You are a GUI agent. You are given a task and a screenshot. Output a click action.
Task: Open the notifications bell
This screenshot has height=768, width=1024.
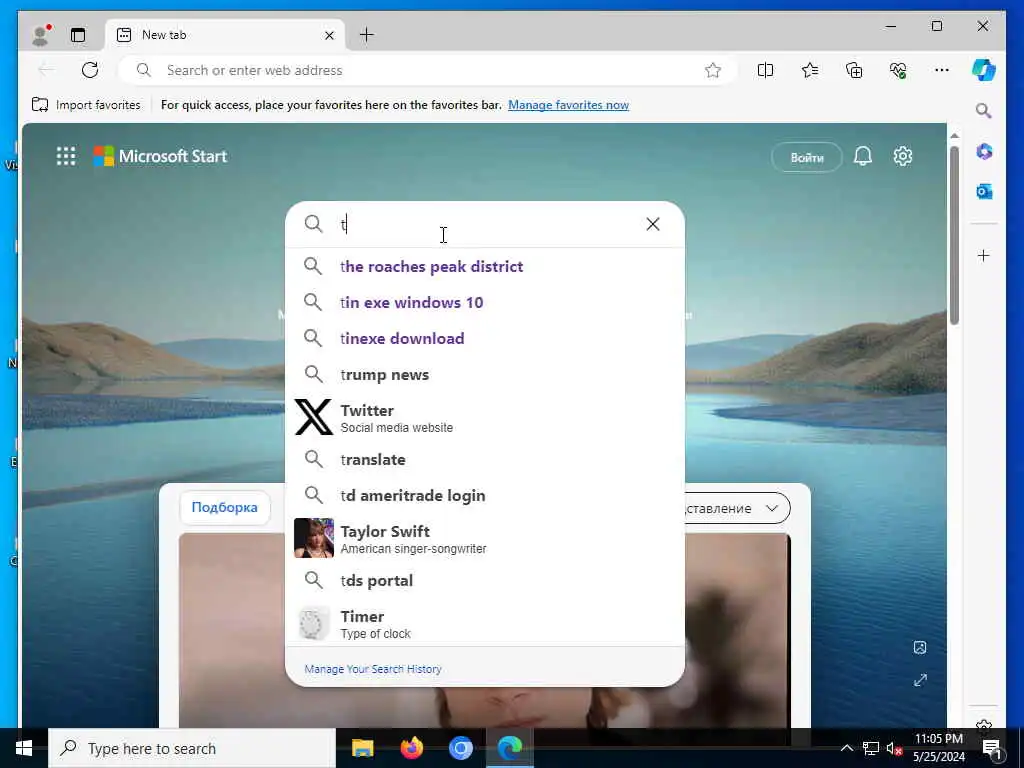863,157
